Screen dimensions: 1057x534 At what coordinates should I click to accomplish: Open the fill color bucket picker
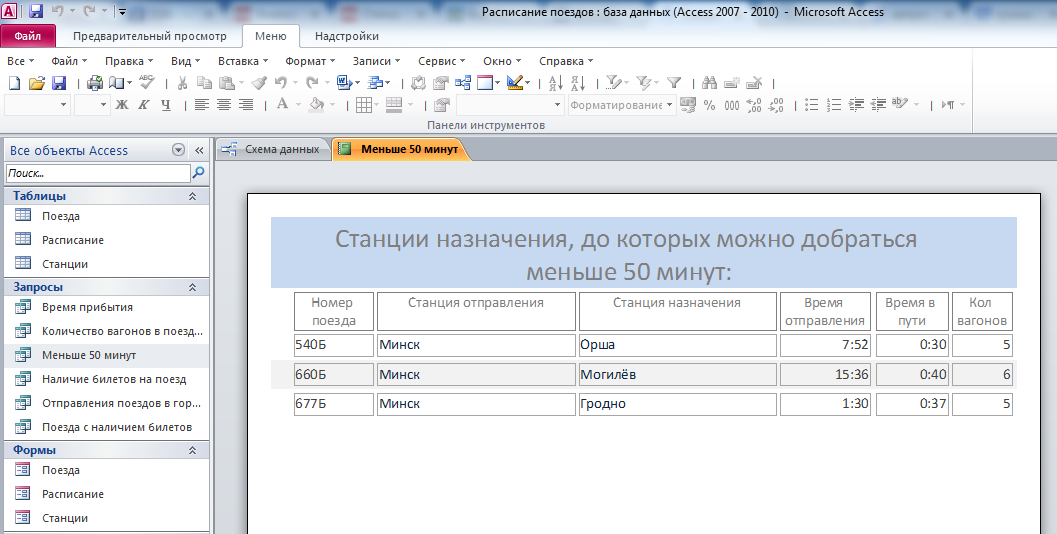click(x=317, y=105)
